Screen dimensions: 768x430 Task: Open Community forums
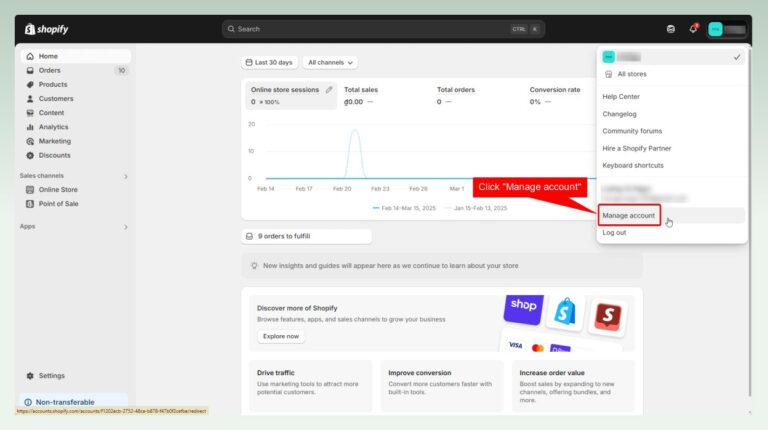point(632,131)
